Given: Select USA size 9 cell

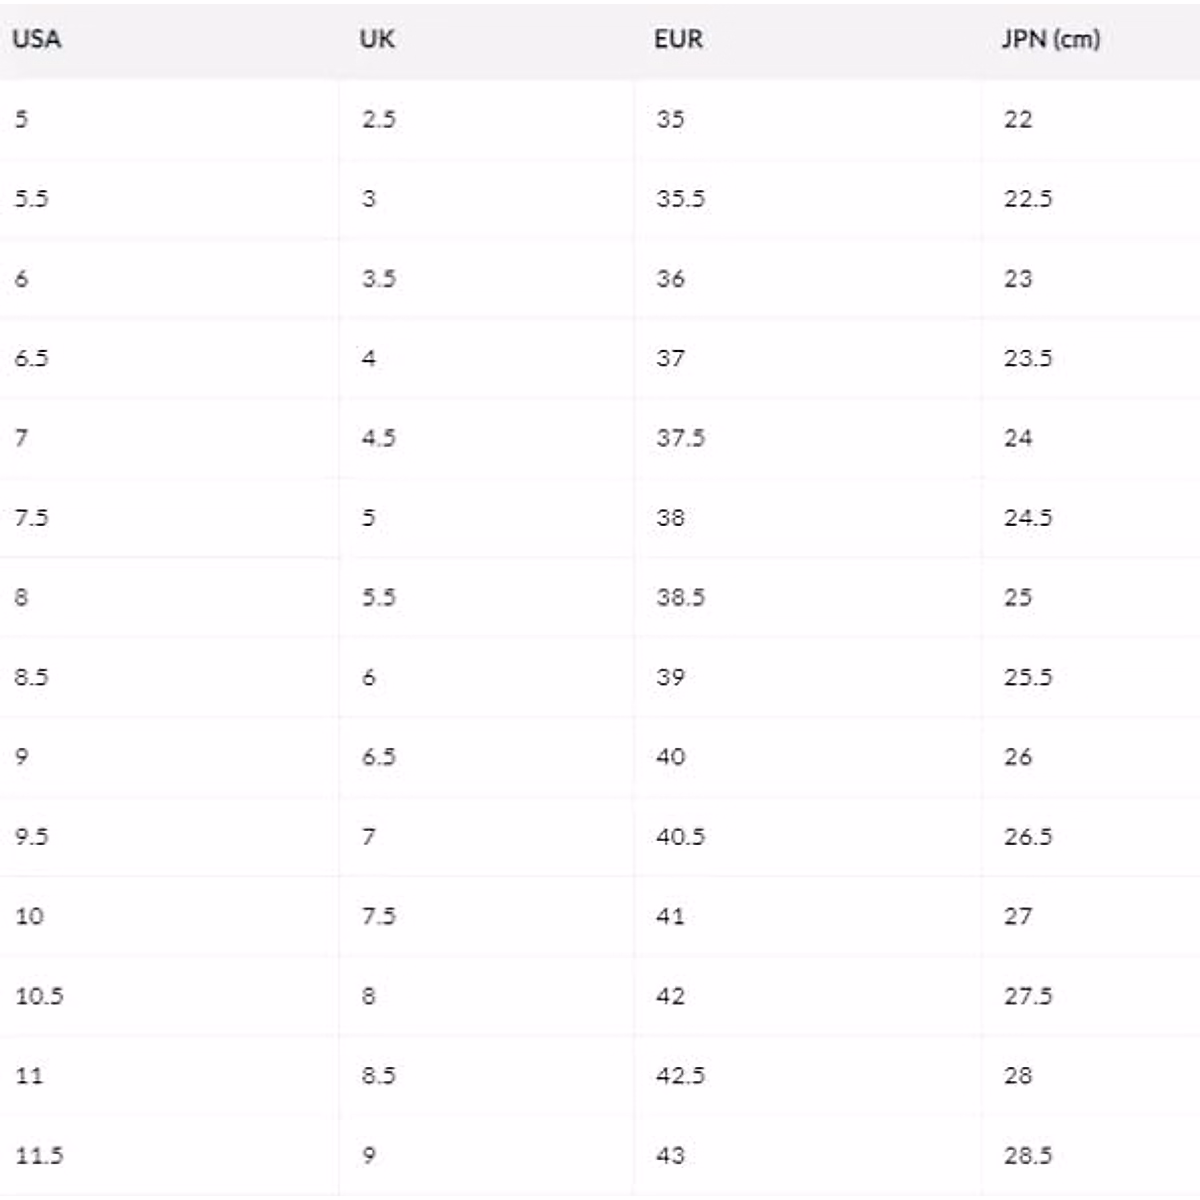Looking at the screenshot, I should (21, 756).
